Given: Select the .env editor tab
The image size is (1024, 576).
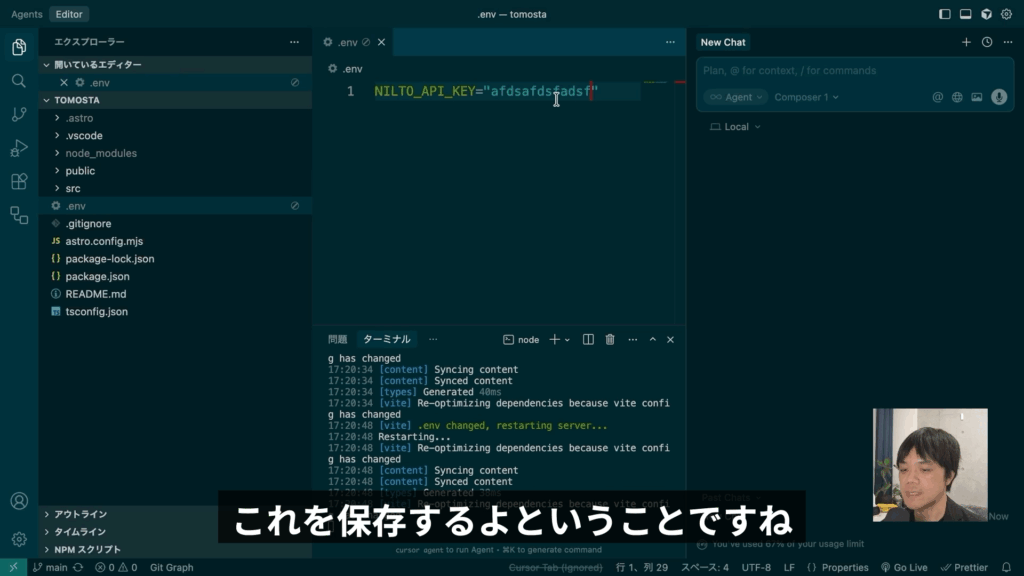Looking at the screenshot, I should click(x=347, y=42).
